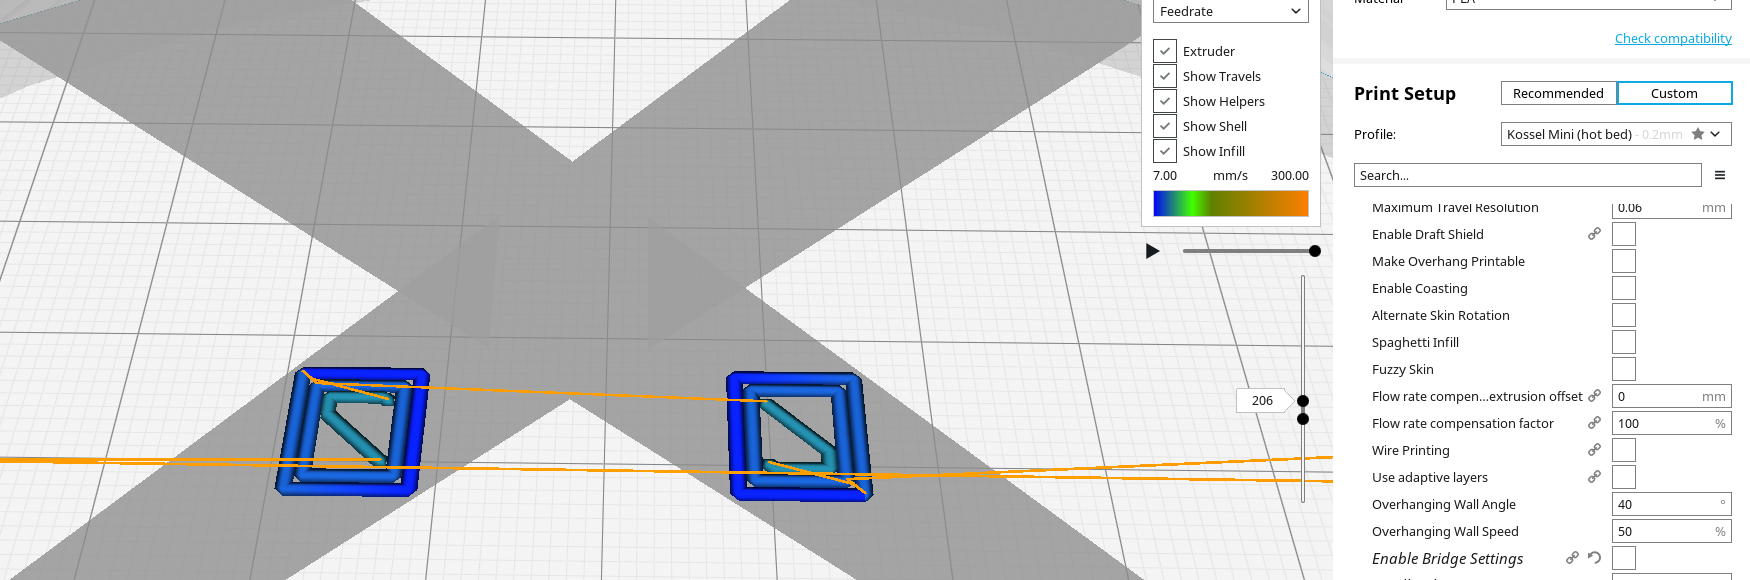The width and height of the screenshot is (1750, 580).
Task: Click the feedrate color gradient bar
Action: pos(1231,203)
